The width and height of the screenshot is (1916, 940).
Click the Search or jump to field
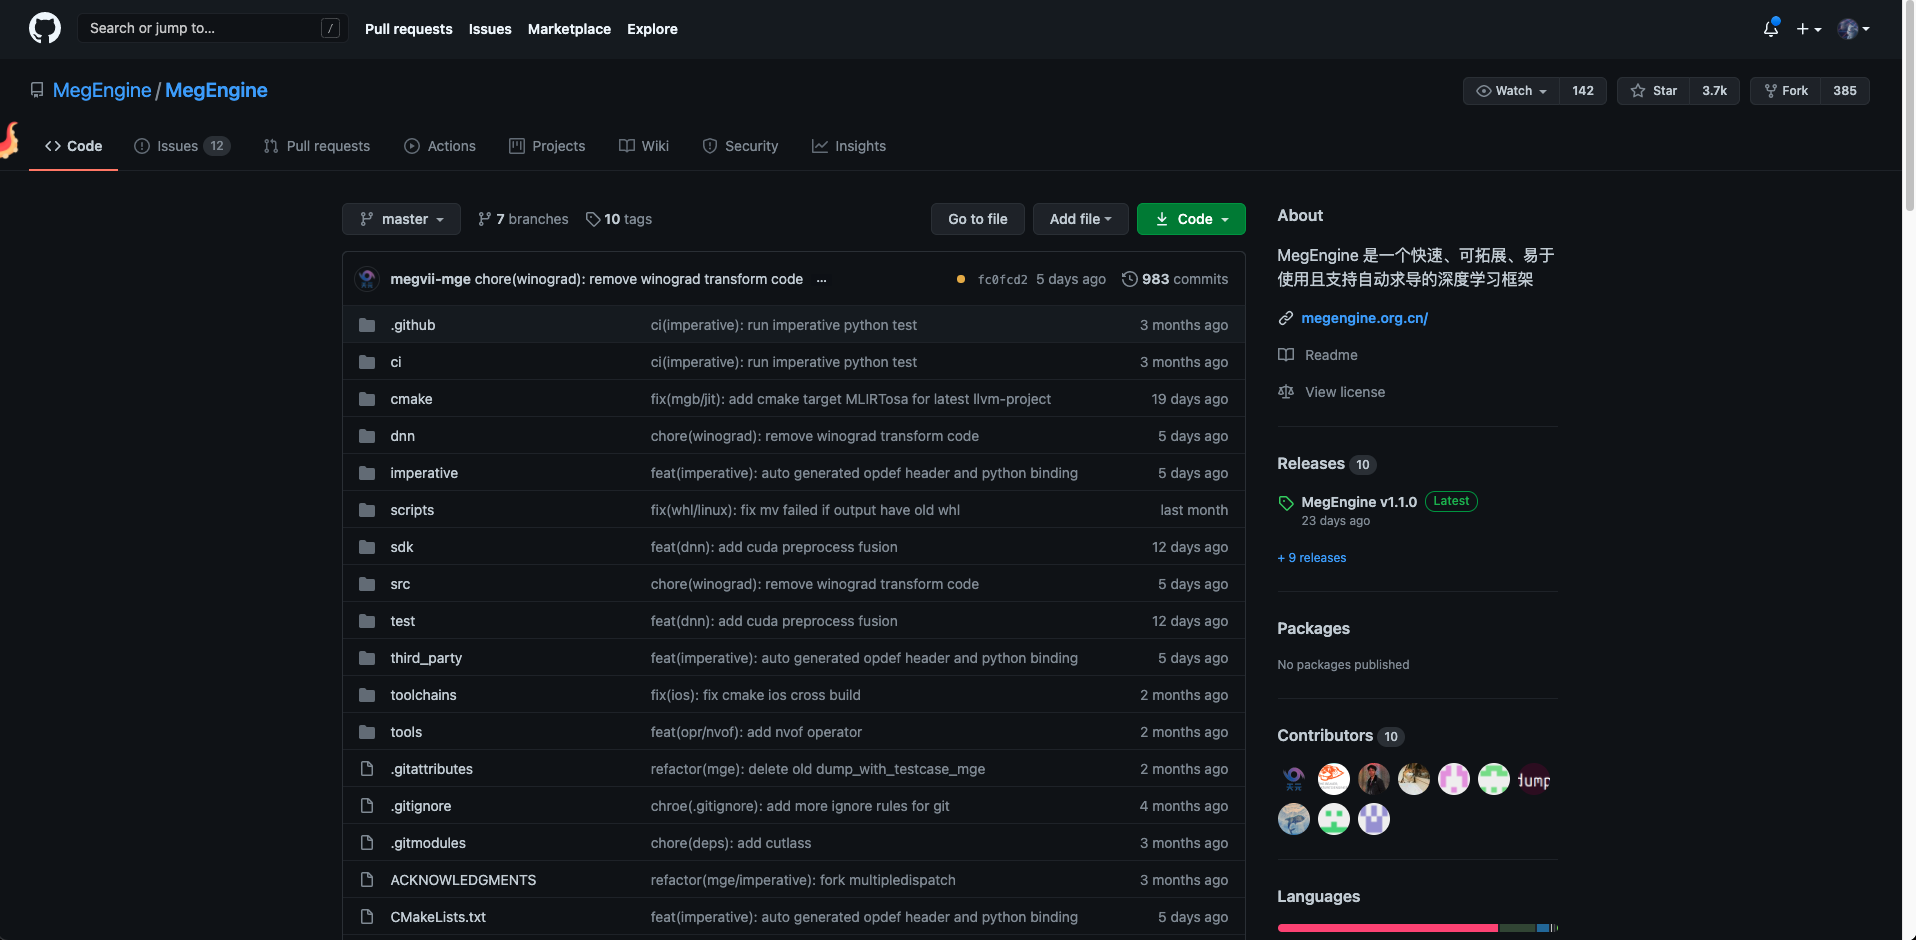(213, 28)
